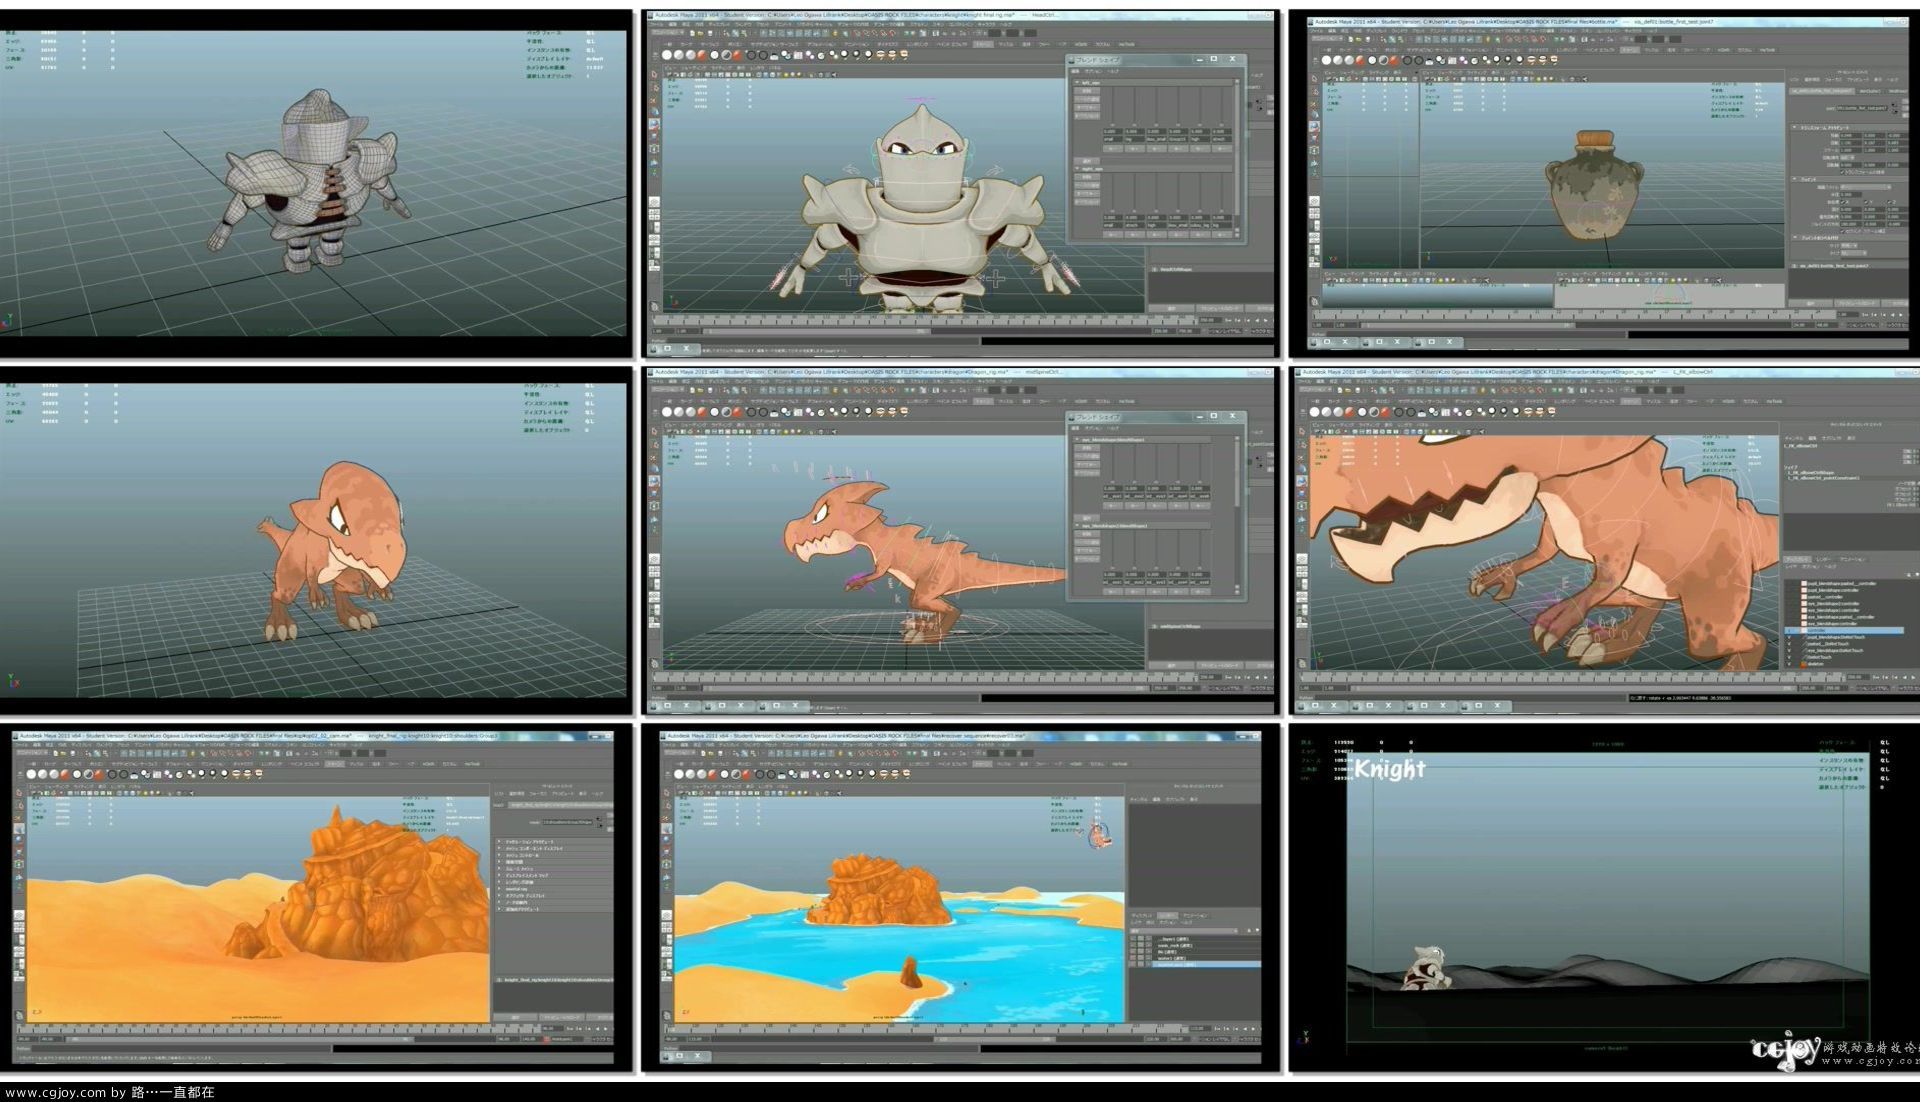
Task: Click half-shaded sphere shelf icon in dragon close-up window
Action: pyautogui.click(x=1374, y=412)
